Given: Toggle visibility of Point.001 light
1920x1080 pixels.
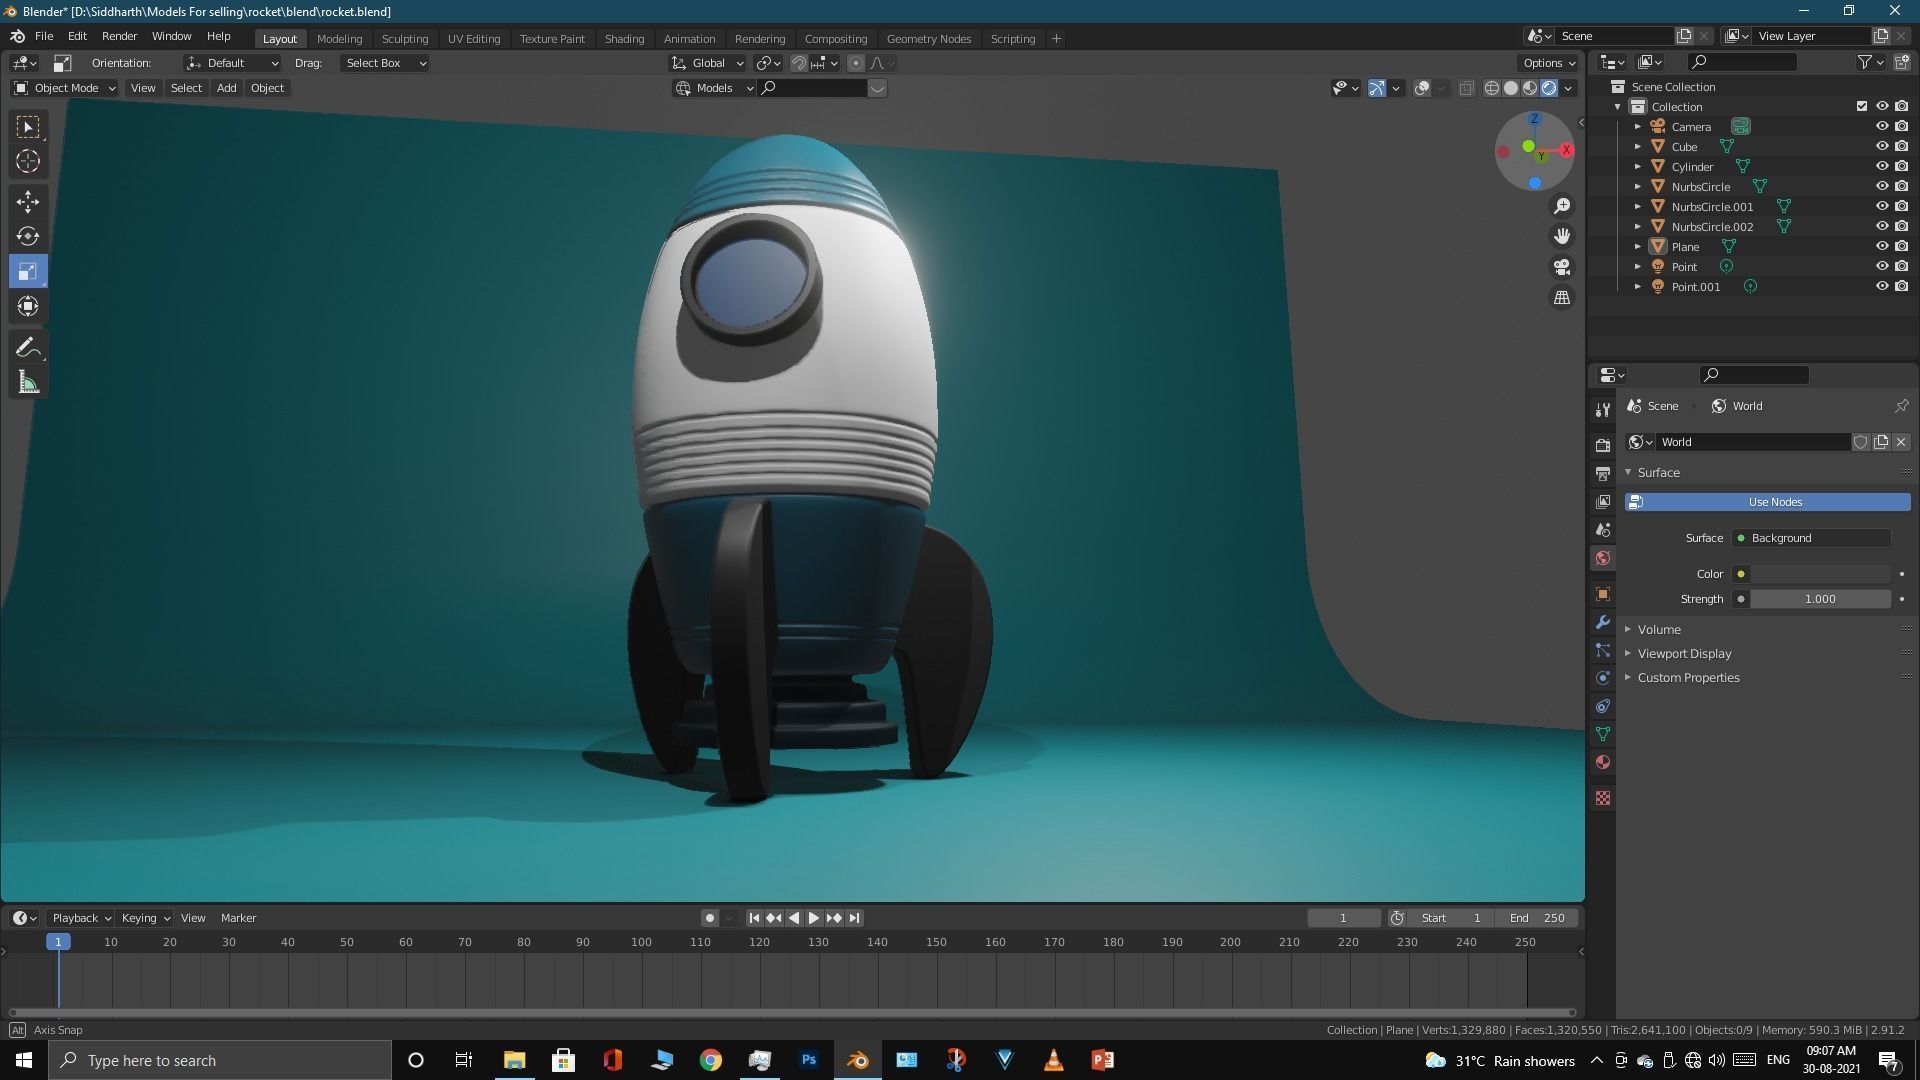Looking at the screenshot, I should [1881, 286].
